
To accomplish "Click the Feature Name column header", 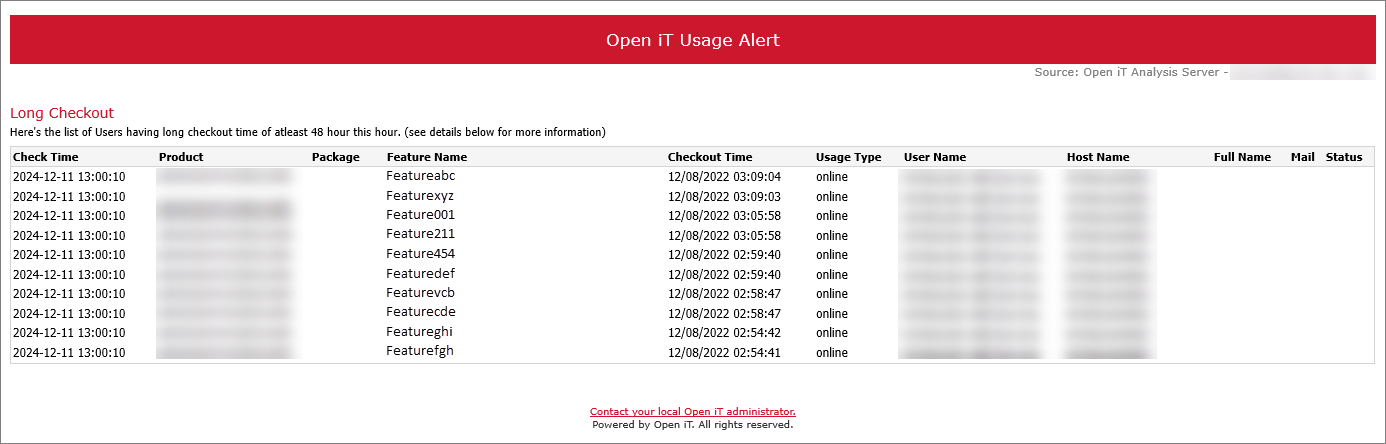I will coord(426,157).
